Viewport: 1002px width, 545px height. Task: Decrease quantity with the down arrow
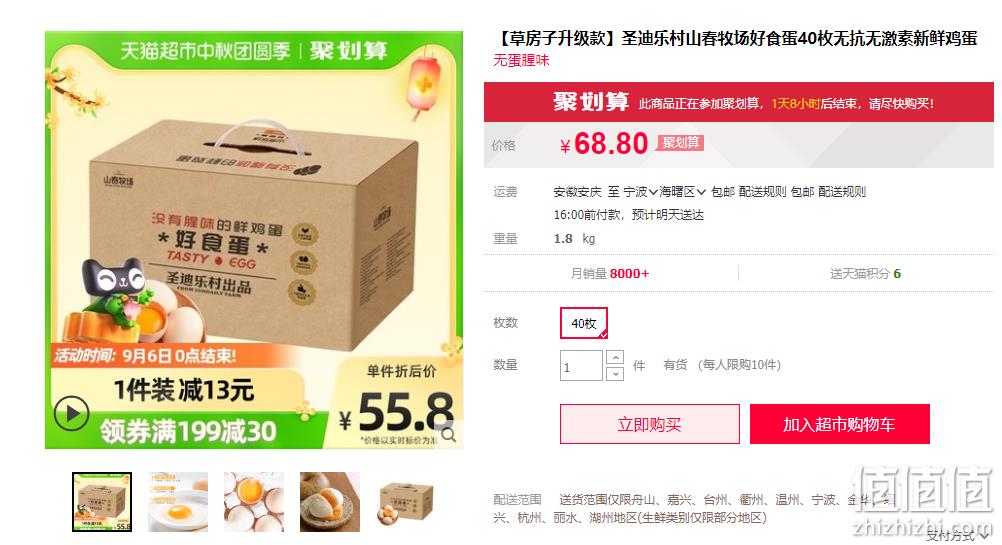click(x=614, y=373)
